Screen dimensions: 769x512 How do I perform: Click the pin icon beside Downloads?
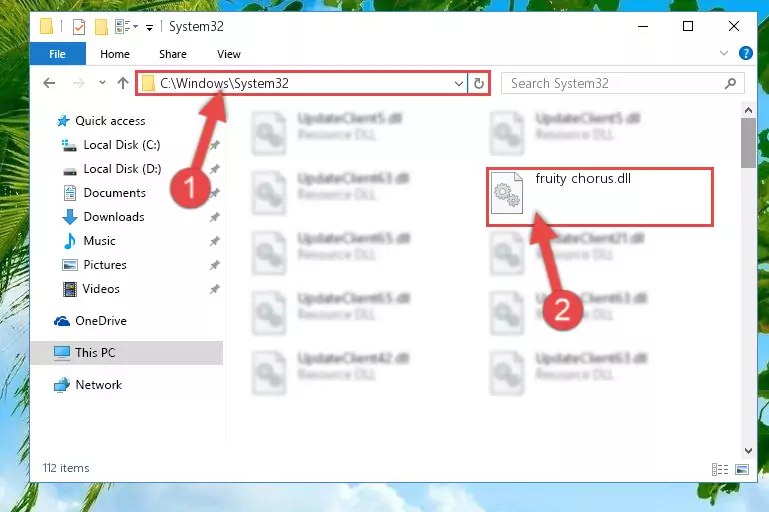pyautogui.click(x=214, y=217)
